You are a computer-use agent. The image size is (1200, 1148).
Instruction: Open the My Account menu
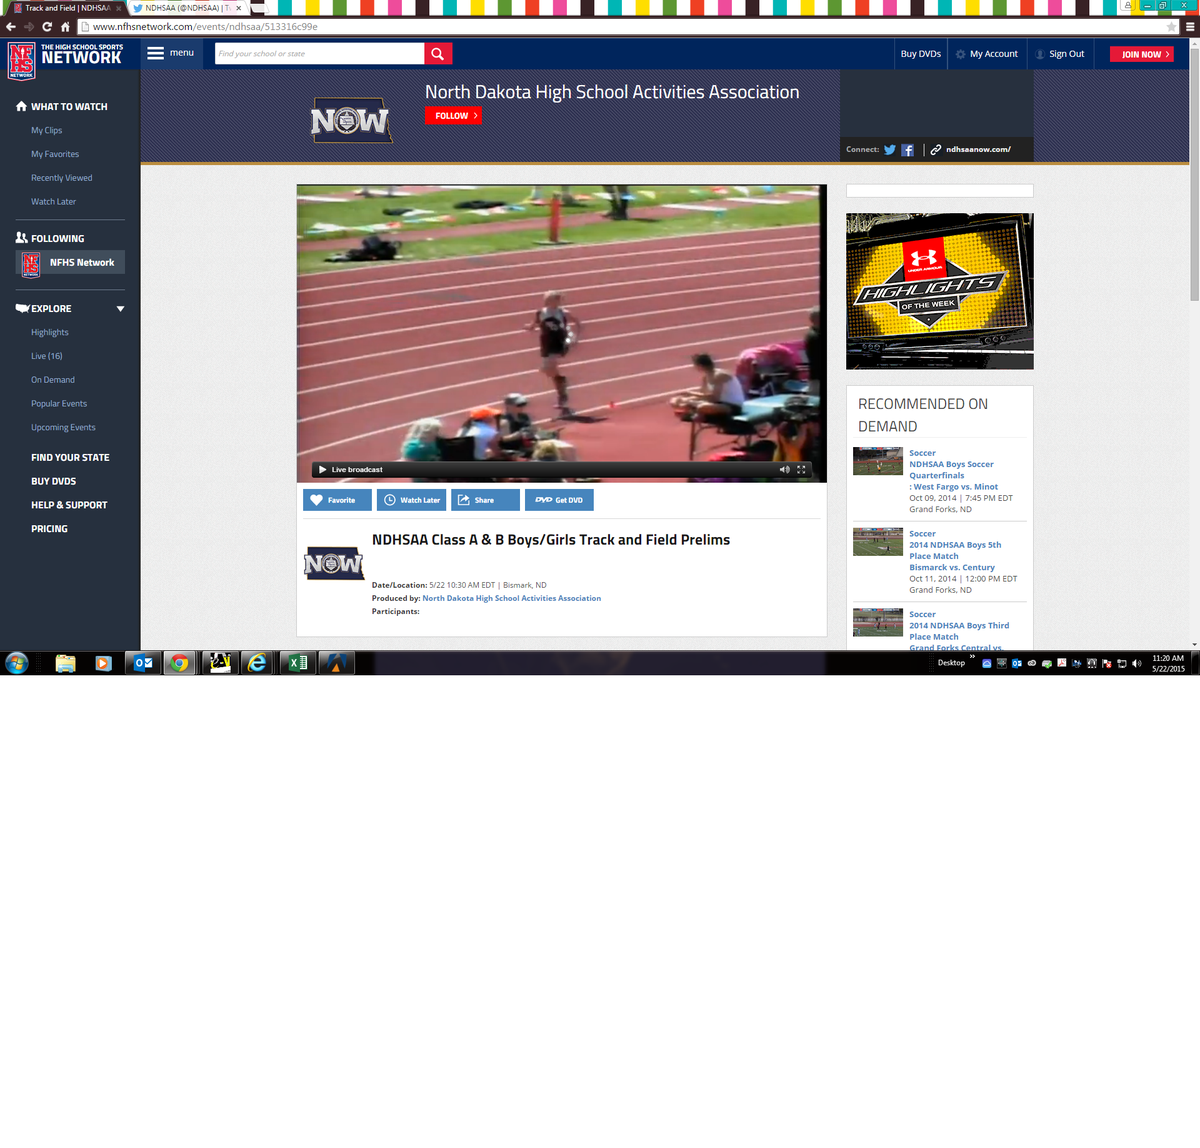(x=987, y=54)
